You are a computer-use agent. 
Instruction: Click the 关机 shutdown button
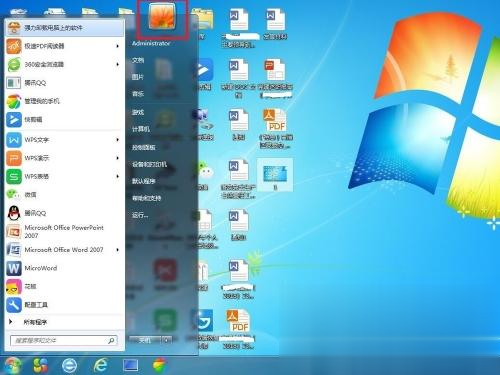[145, 340]
